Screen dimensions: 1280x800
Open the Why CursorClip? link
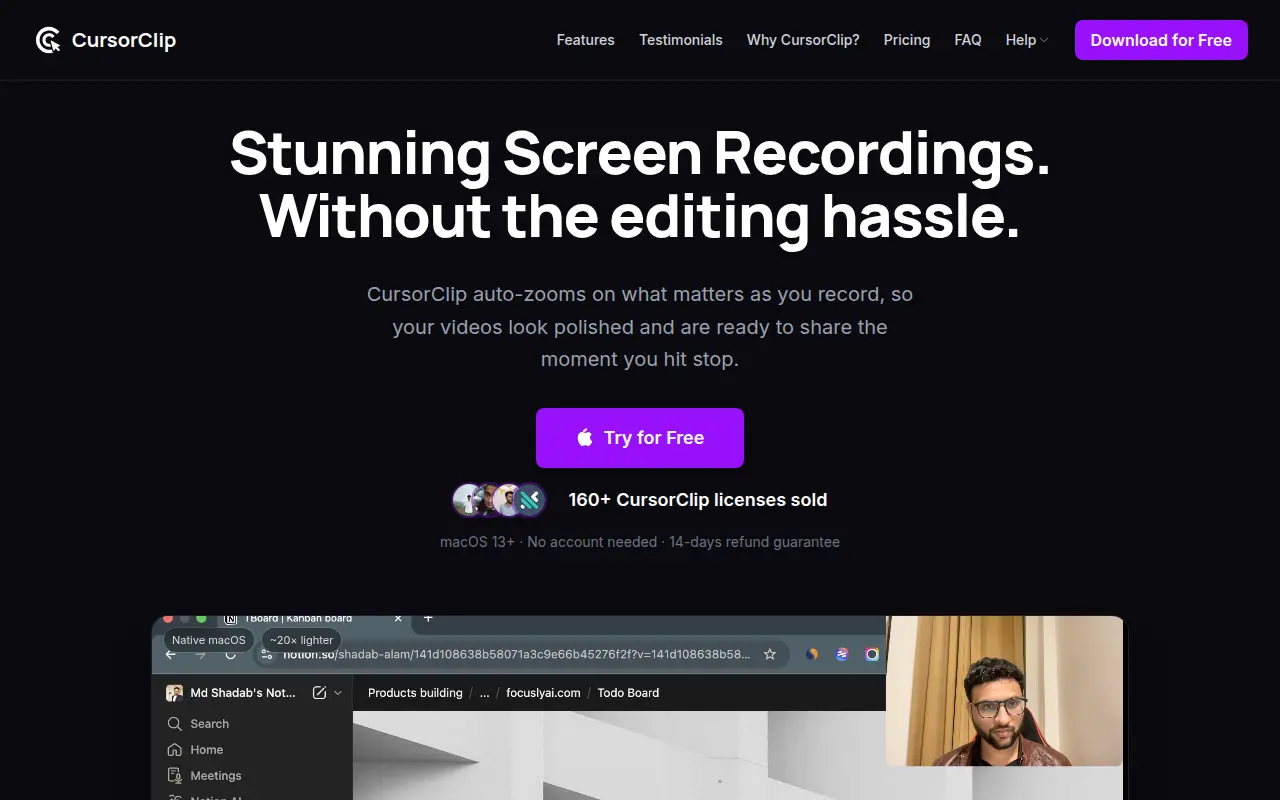(x=803, y=40)
